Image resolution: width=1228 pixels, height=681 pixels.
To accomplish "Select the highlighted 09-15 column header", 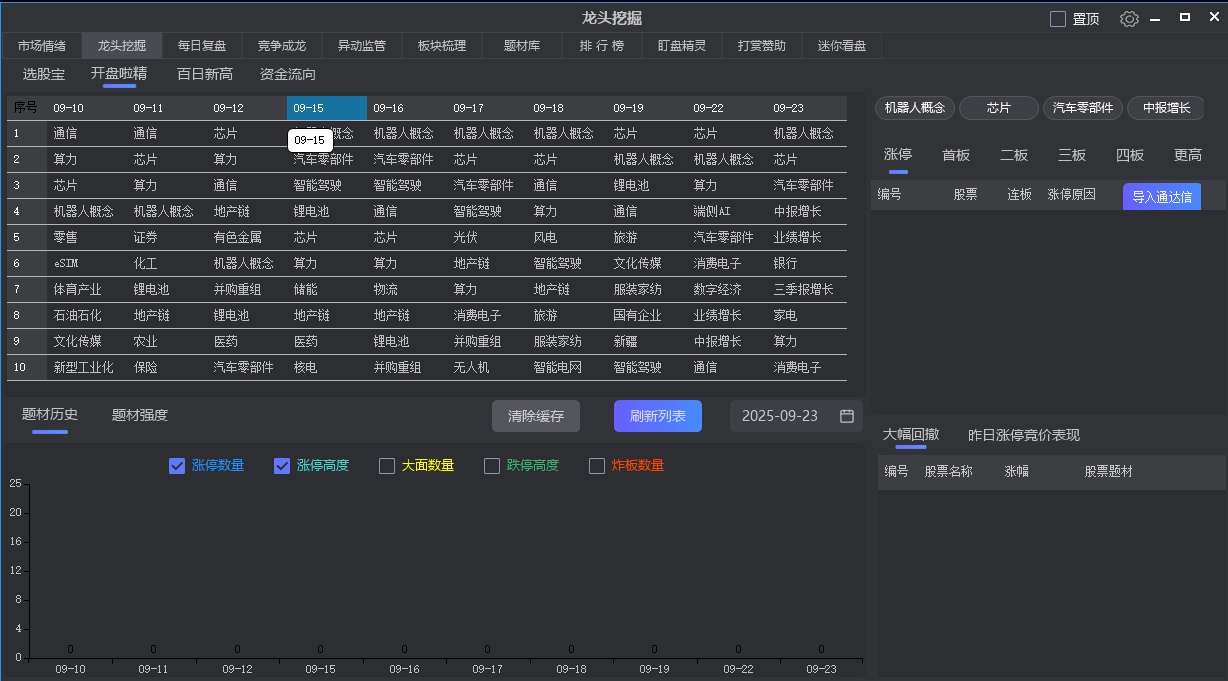I will (x=325, y=108).
